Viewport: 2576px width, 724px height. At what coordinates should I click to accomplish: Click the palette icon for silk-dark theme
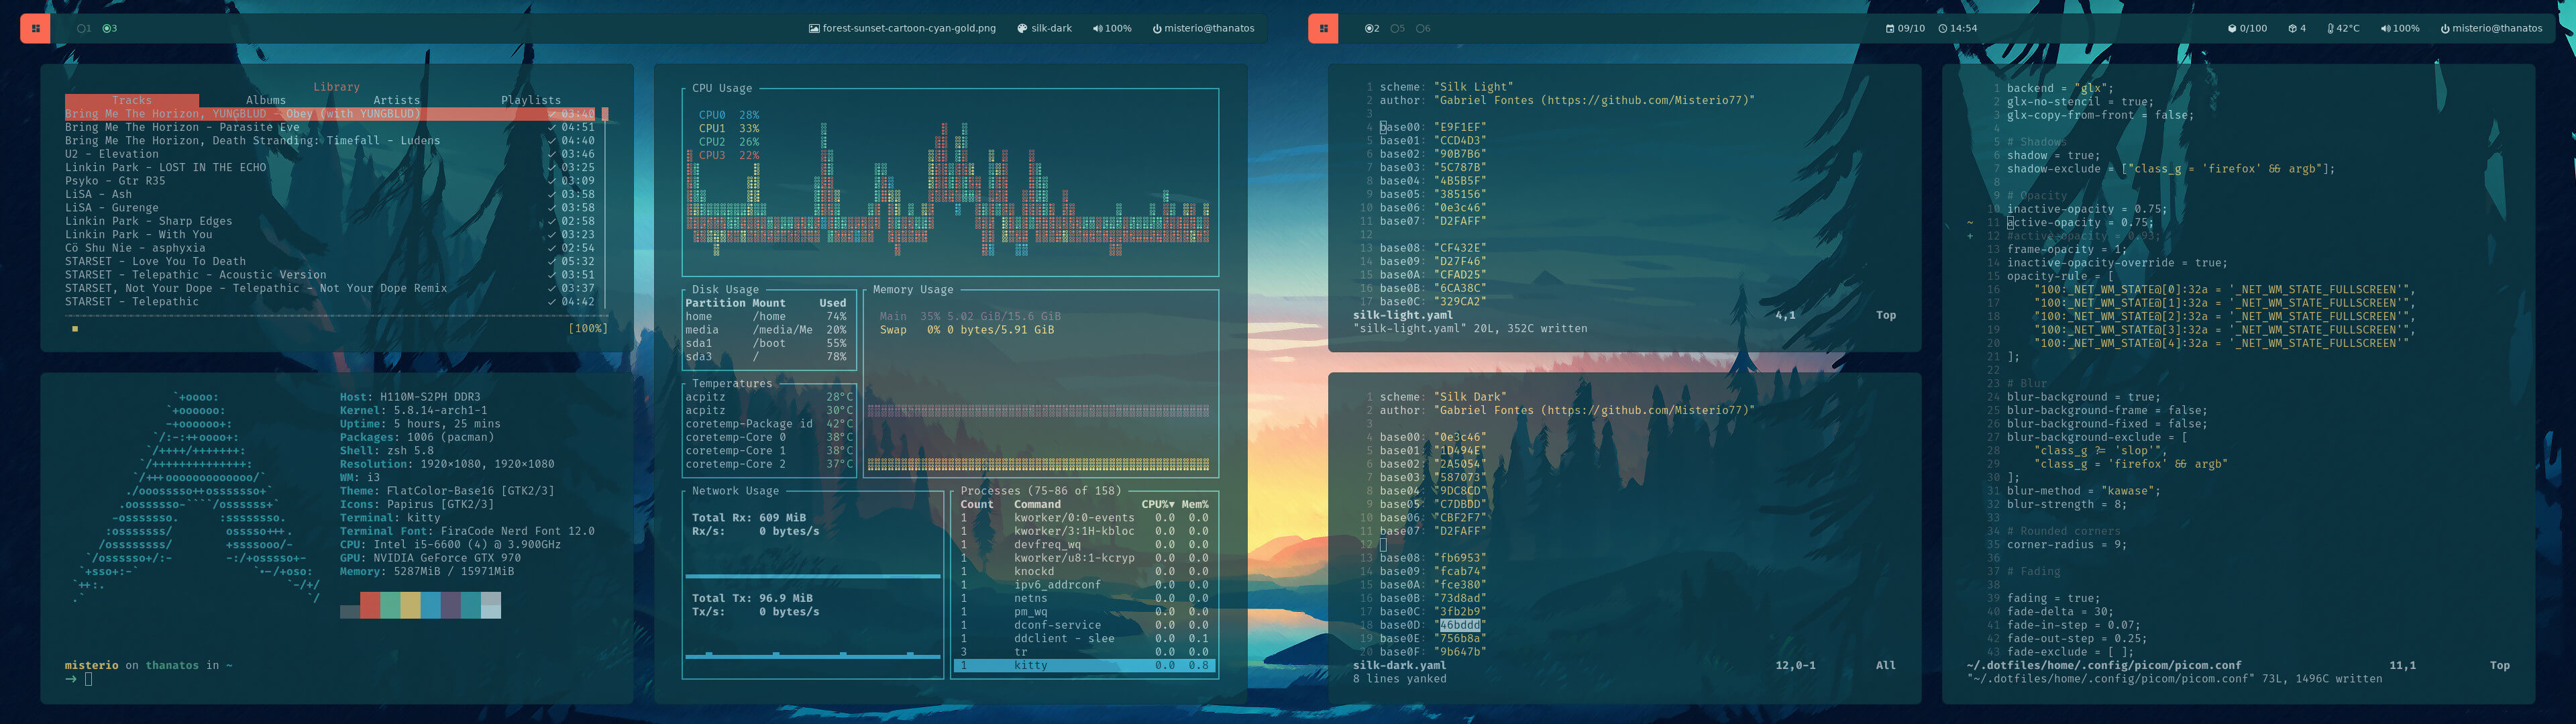tap(1022, 28)
